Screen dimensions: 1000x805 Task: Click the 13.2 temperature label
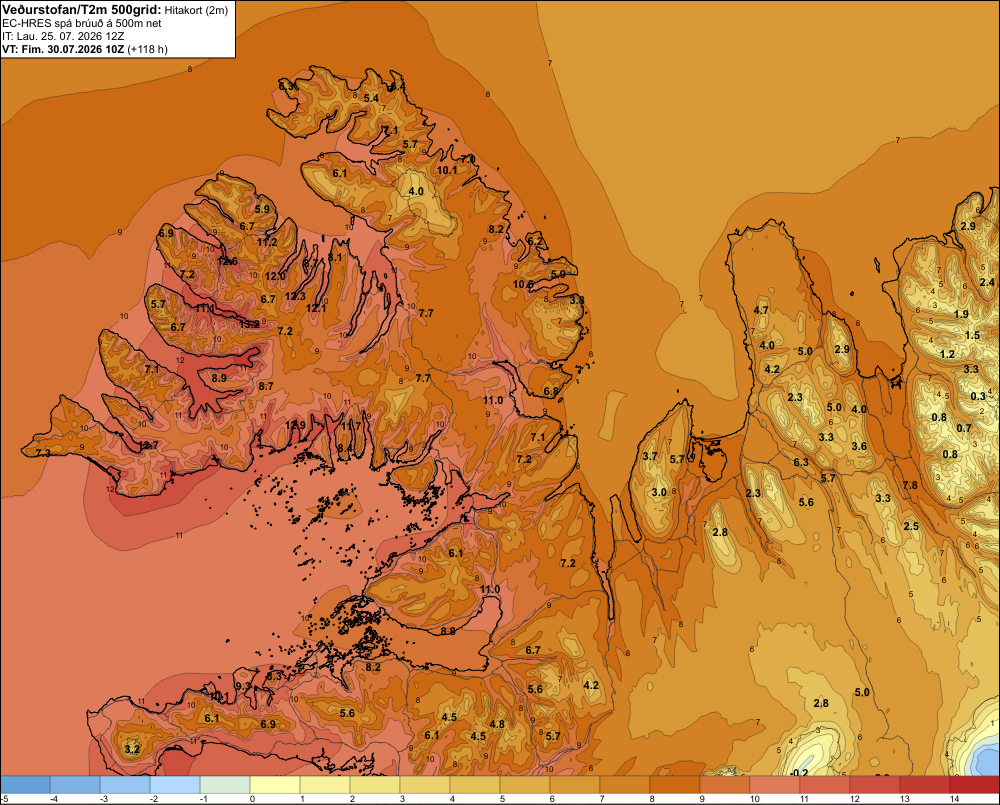click(249, 324)
